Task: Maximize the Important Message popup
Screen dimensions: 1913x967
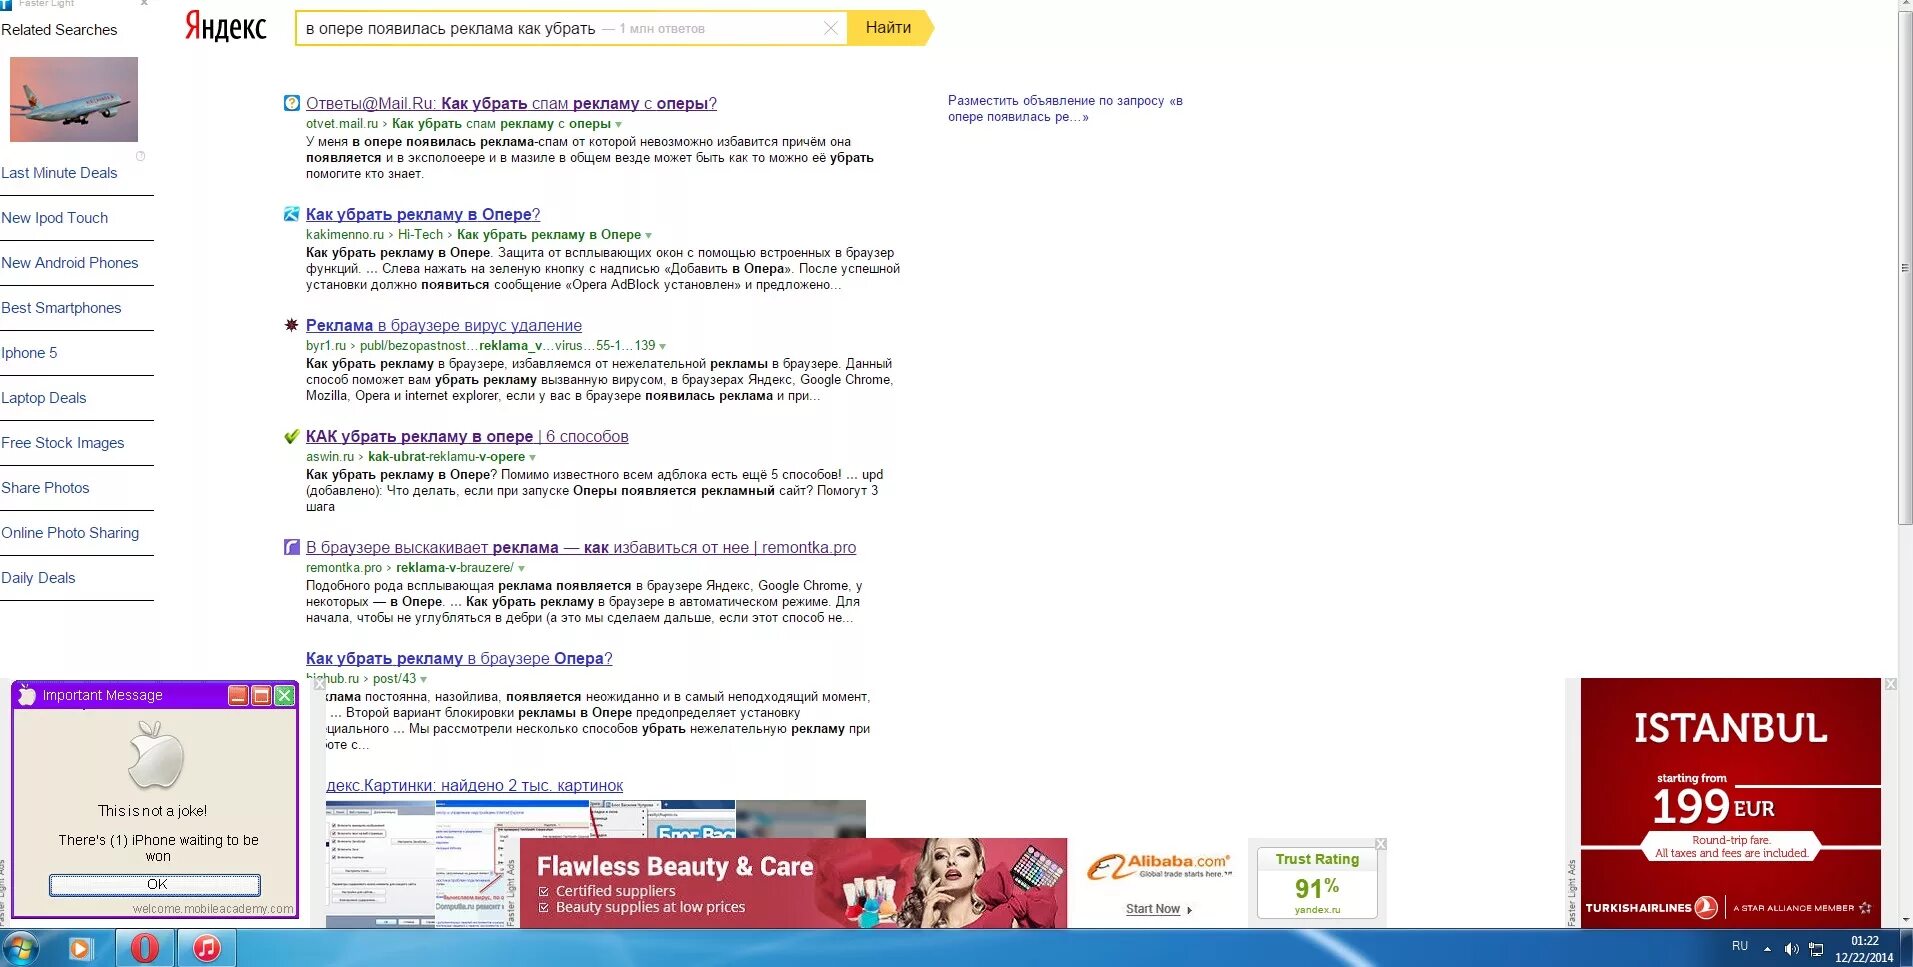Action: coord(261,695)
